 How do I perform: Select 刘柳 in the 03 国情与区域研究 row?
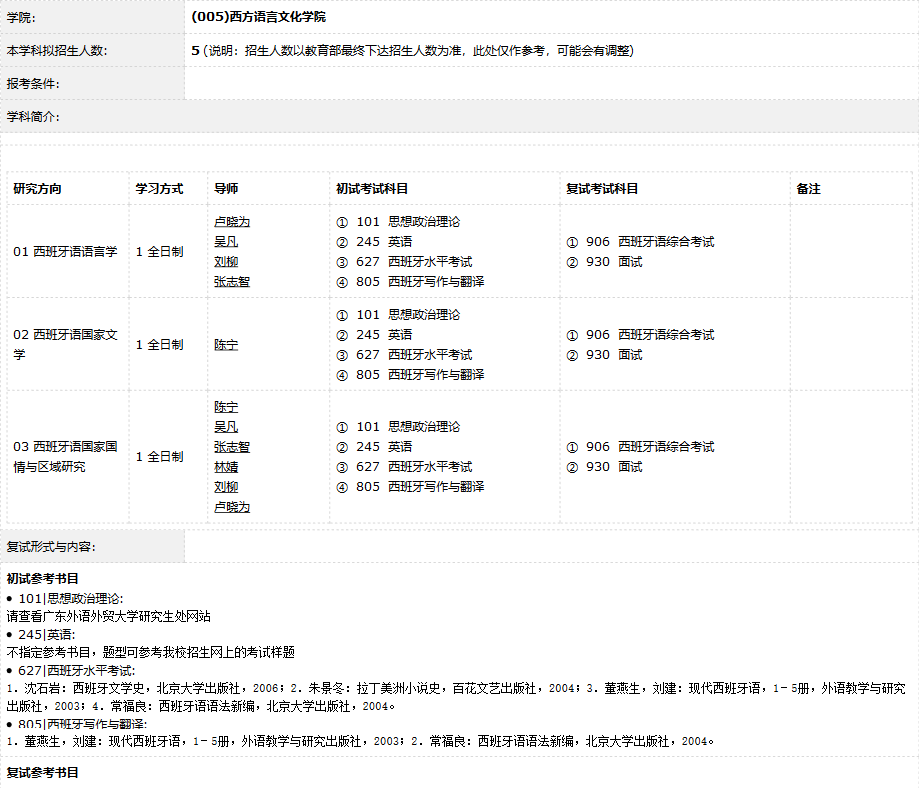pos(225,487)
